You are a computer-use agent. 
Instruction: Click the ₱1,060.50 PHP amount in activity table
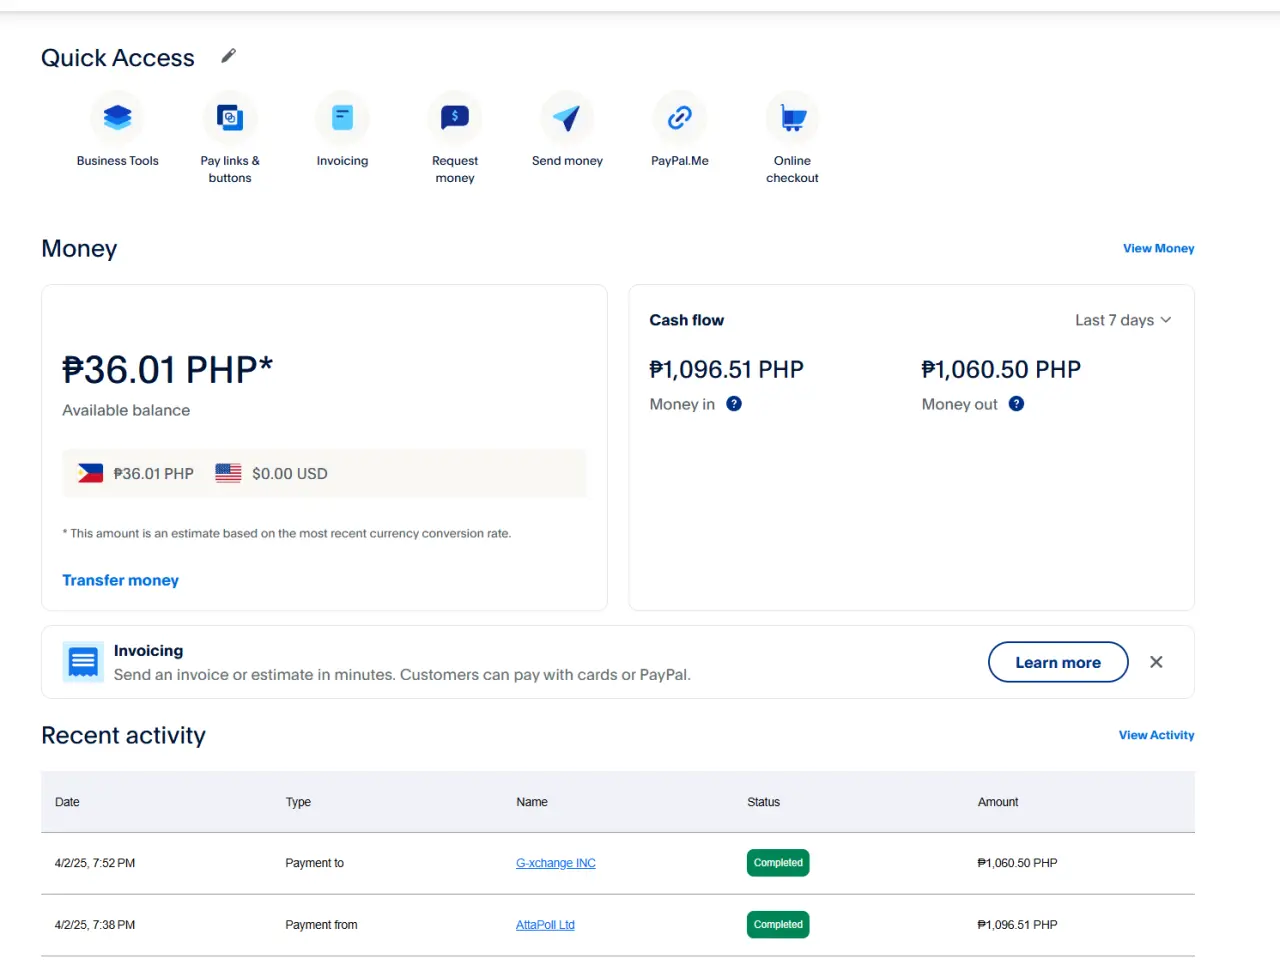[x=1017, y=863]
